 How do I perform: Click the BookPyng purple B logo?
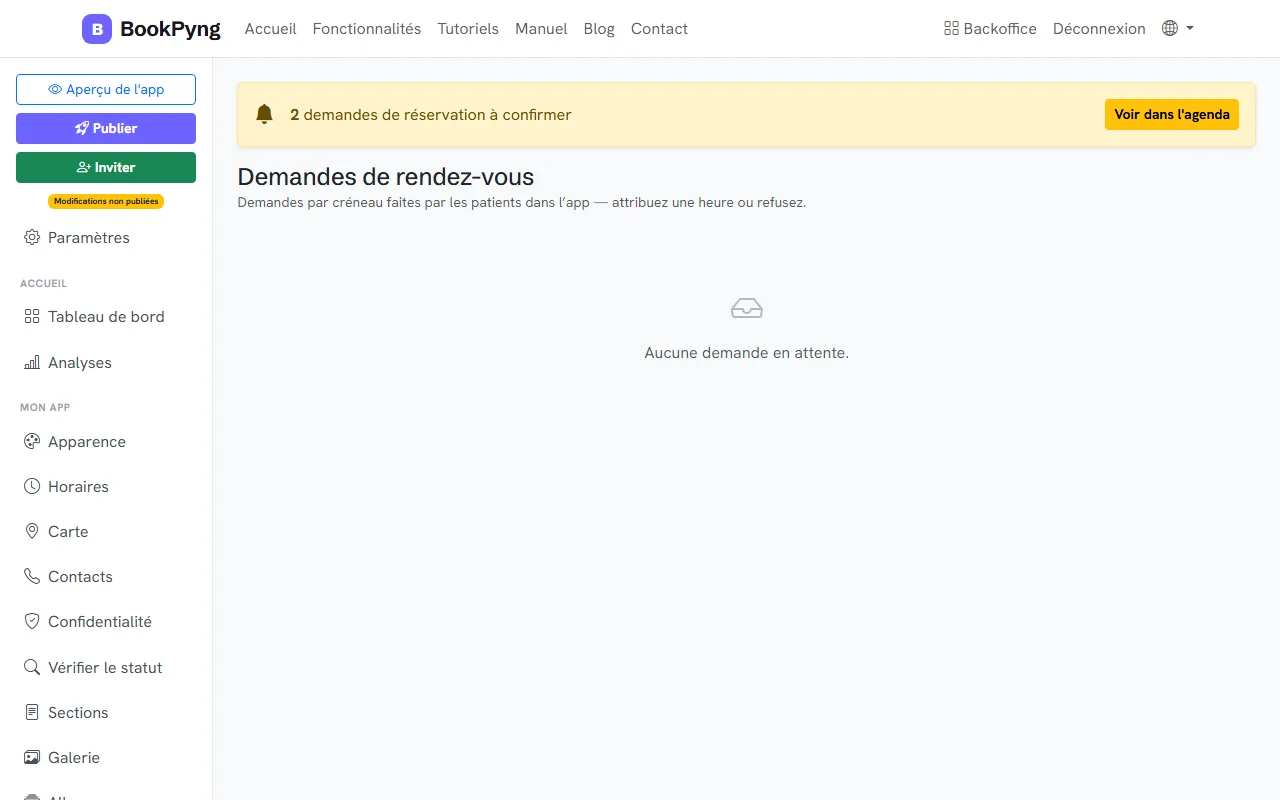pos(97,29)
